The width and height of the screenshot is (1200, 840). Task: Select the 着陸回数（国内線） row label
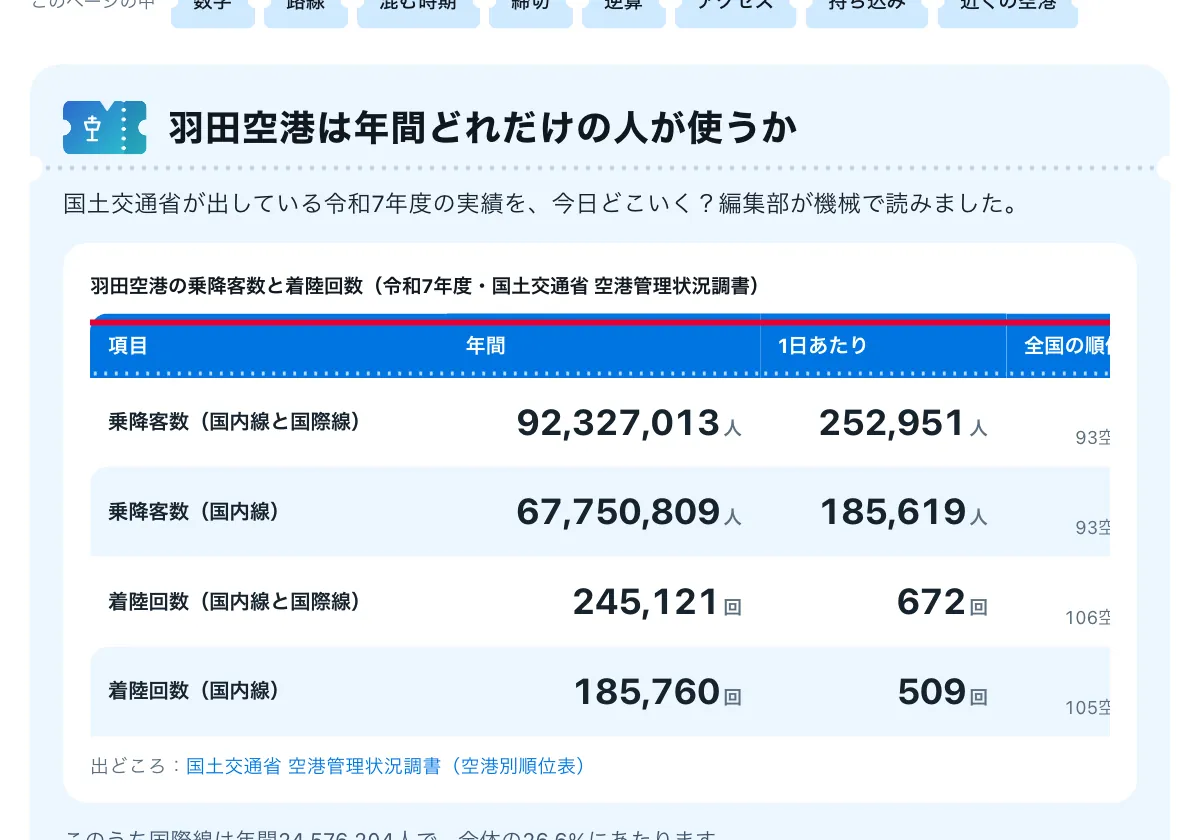194,691
